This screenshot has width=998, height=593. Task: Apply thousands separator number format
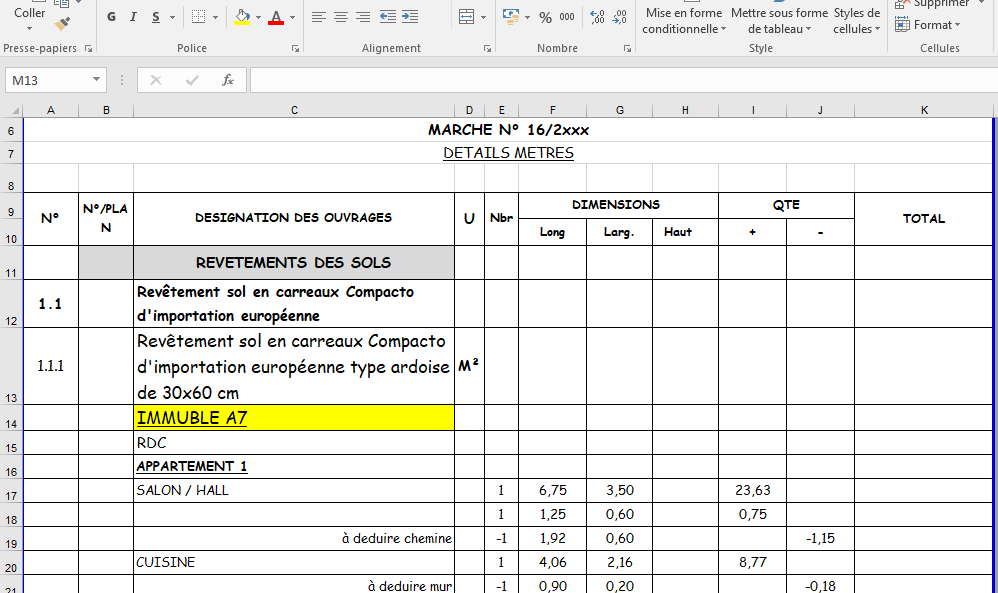pyautogui.click(x=567, y=17)
